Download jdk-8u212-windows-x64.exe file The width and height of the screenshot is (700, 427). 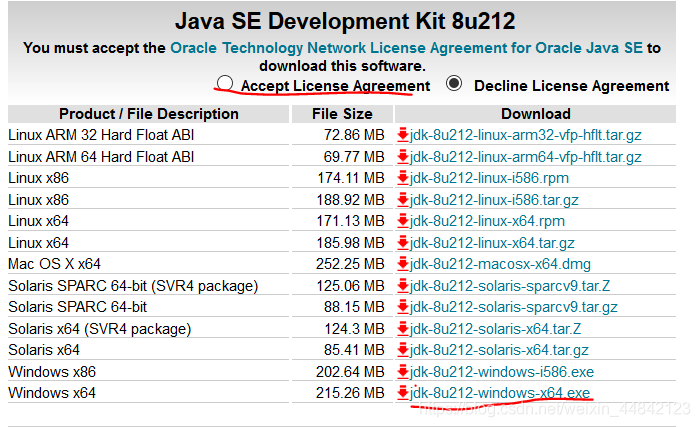click(x=500, y=393)
